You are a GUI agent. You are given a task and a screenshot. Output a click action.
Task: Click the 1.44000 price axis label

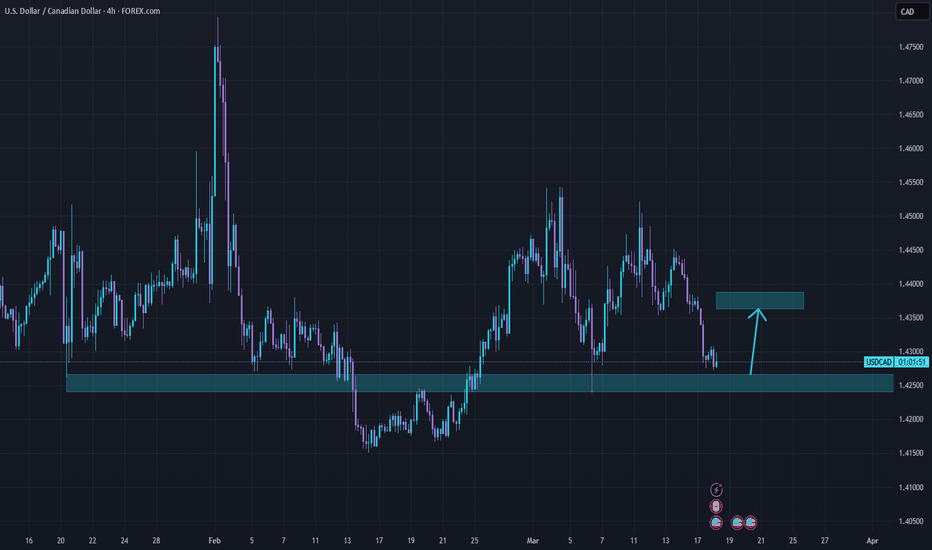pos(911,284)
